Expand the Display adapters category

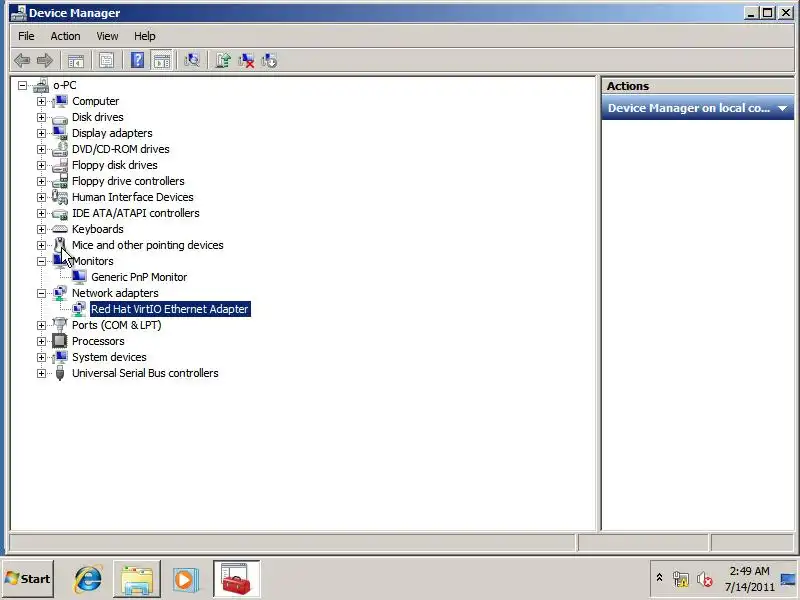pyautogui.click(x=41, y=133)
